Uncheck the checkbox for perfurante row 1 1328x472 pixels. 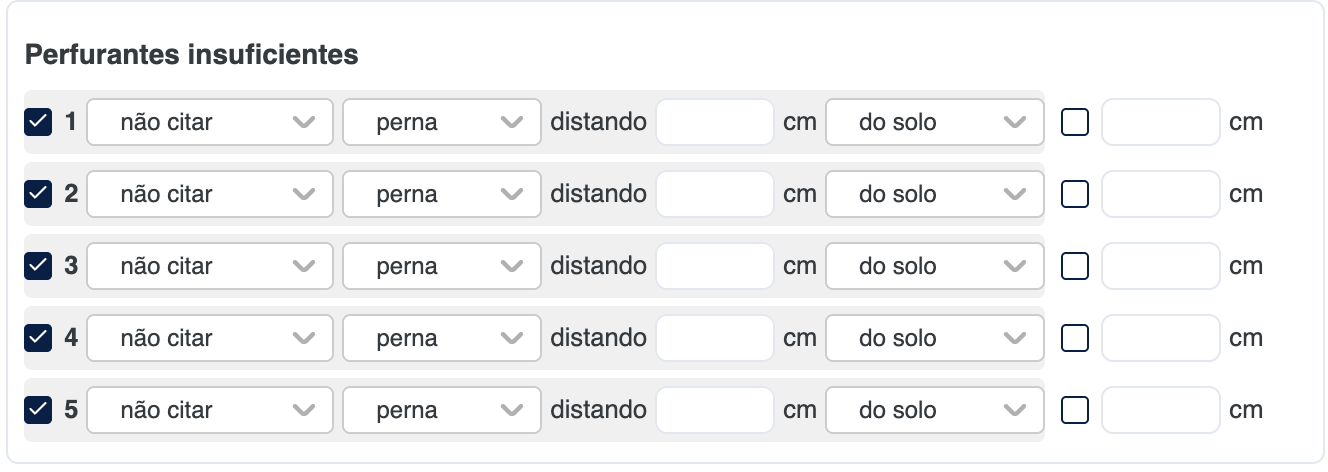point(38,122)
